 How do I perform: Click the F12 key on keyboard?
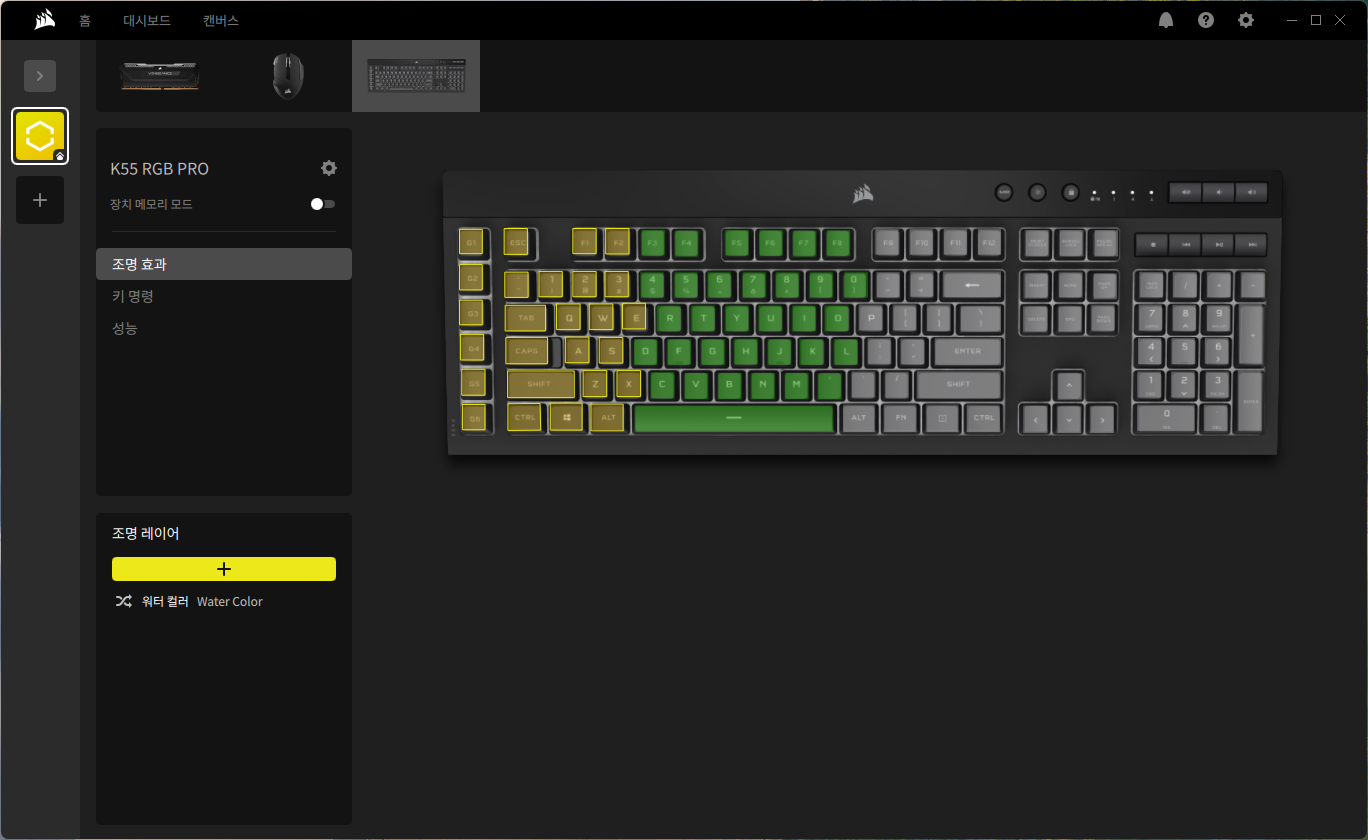click(989, 243)
